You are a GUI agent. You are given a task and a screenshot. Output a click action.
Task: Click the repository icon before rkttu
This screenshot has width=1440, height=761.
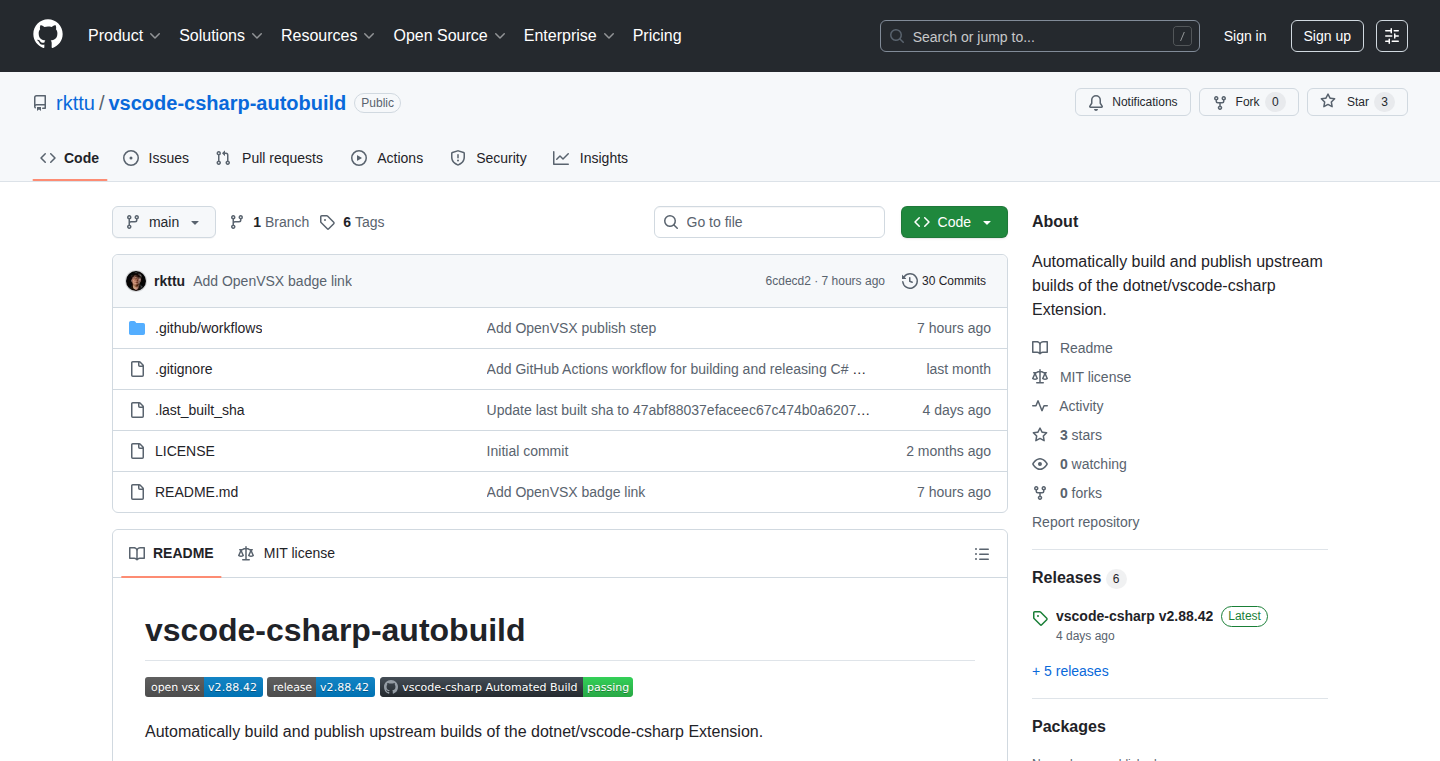click(x=40, y=103)
